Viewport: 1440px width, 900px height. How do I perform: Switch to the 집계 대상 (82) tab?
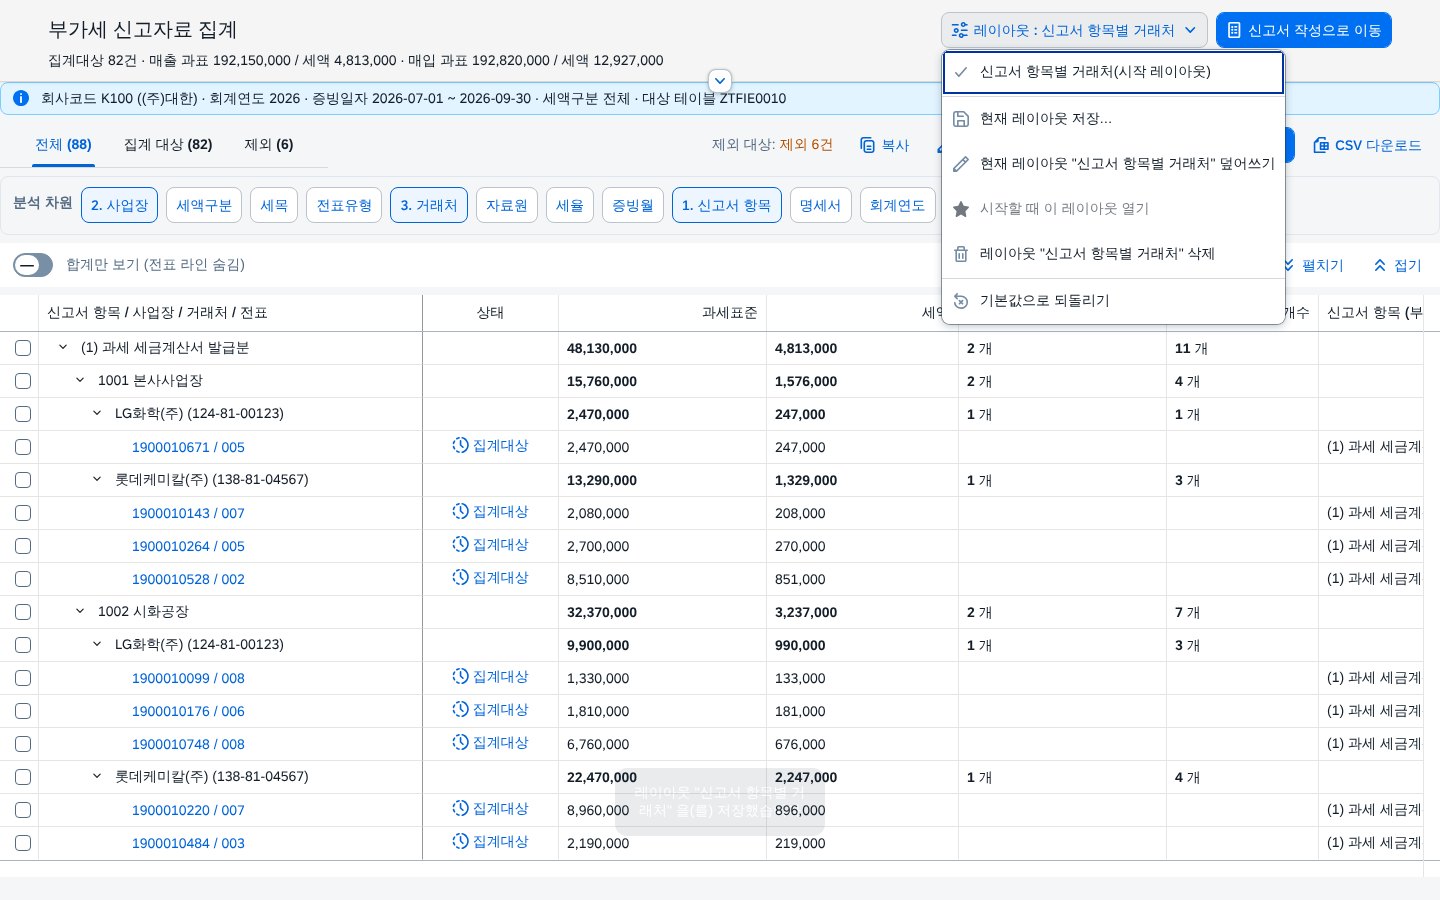pos(168,145)
